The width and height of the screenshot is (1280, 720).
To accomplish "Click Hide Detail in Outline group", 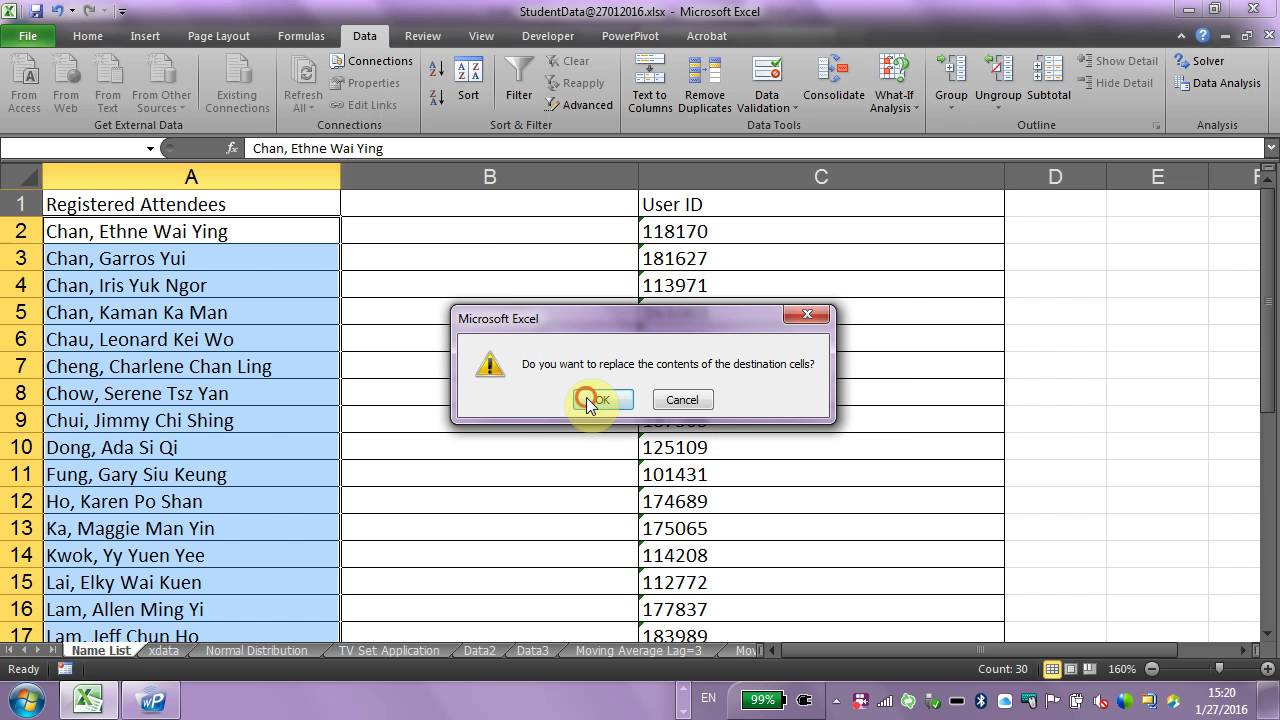I will pyautogui.click(x=1116, y=83).
